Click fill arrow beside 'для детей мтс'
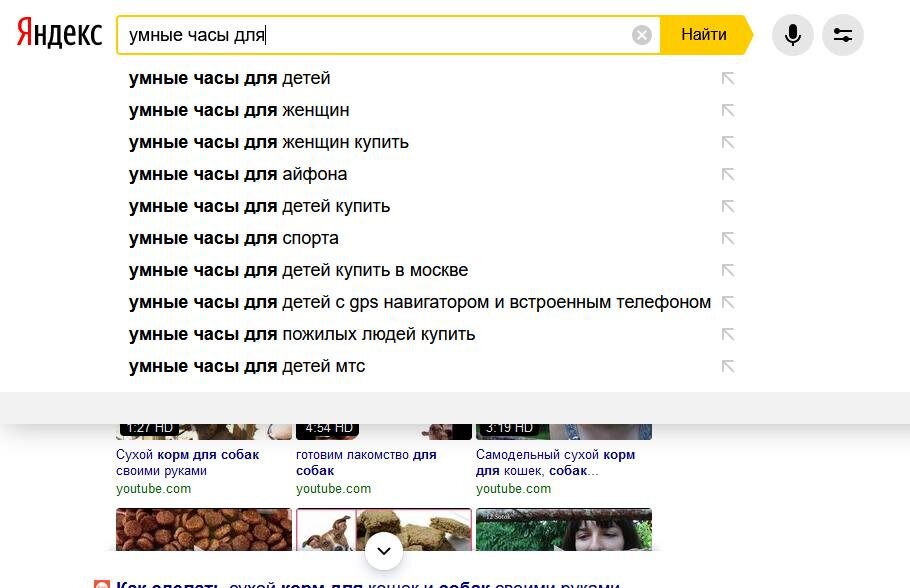This screenshot has height=588, width=910. coord(728,366)
